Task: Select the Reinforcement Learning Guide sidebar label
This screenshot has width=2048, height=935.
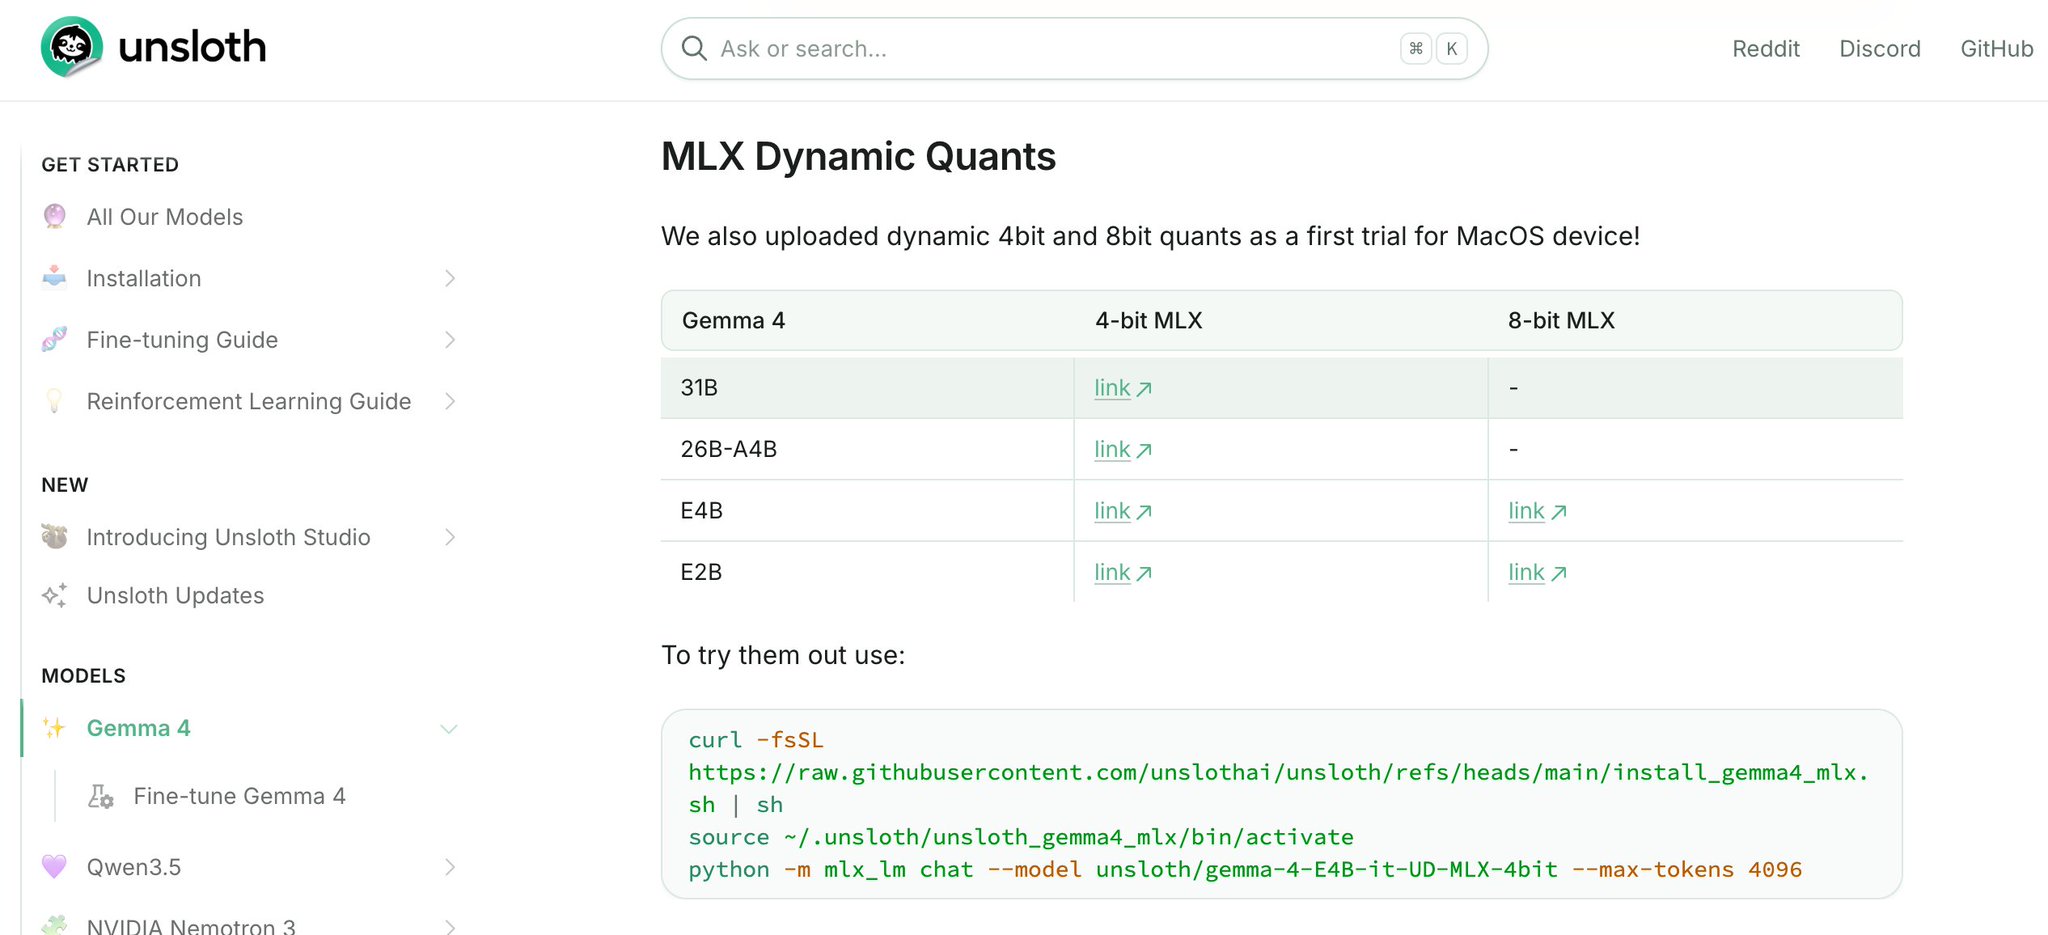Action: (x=249, y=401)
